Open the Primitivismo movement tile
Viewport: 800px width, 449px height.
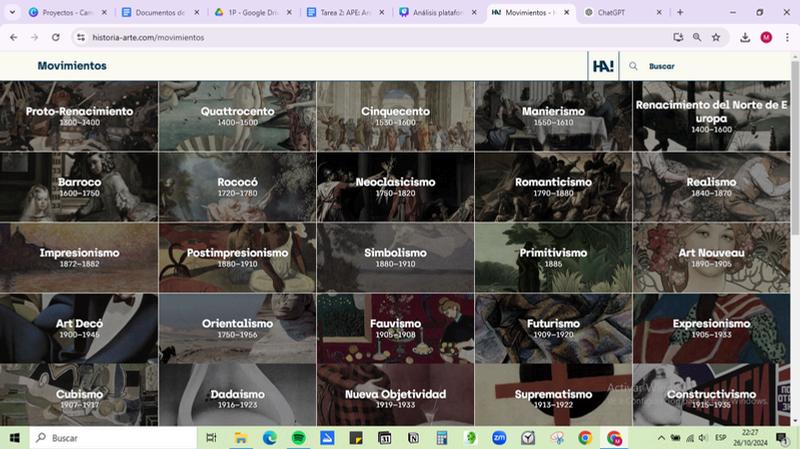(x=554, y=257)
